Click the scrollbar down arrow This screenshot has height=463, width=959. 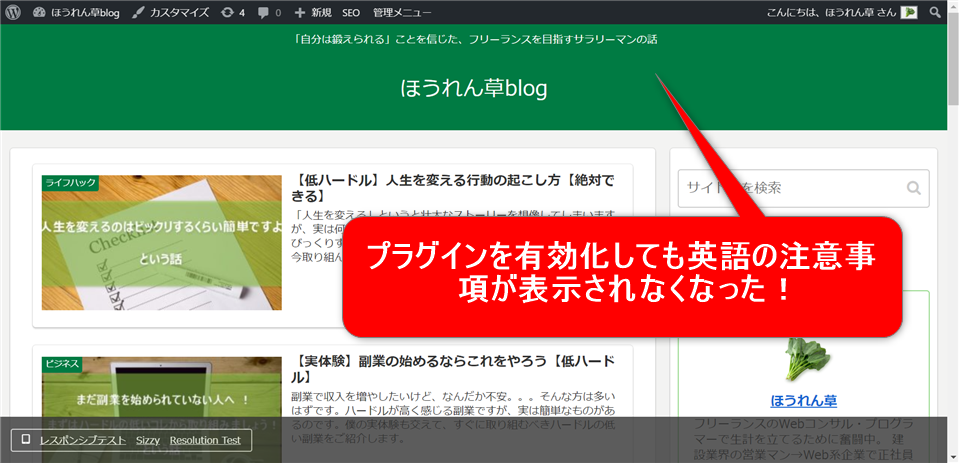coord(953,457)
